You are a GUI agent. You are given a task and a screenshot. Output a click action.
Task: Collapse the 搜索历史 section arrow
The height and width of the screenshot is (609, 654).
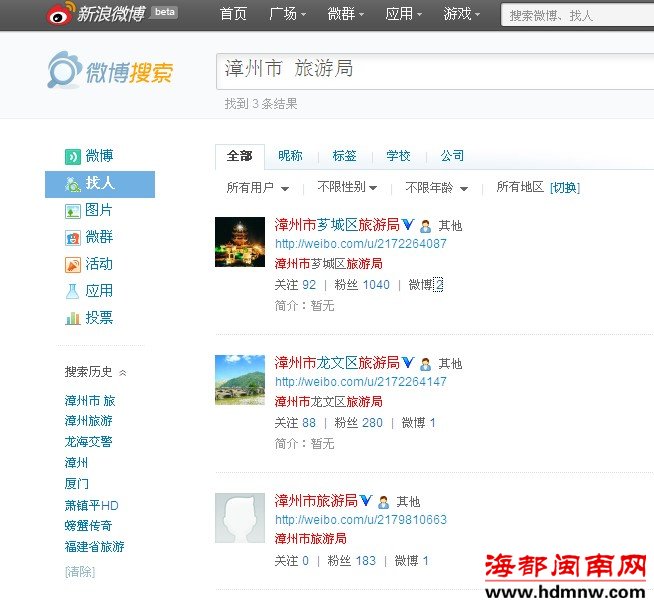pos(123,372)
